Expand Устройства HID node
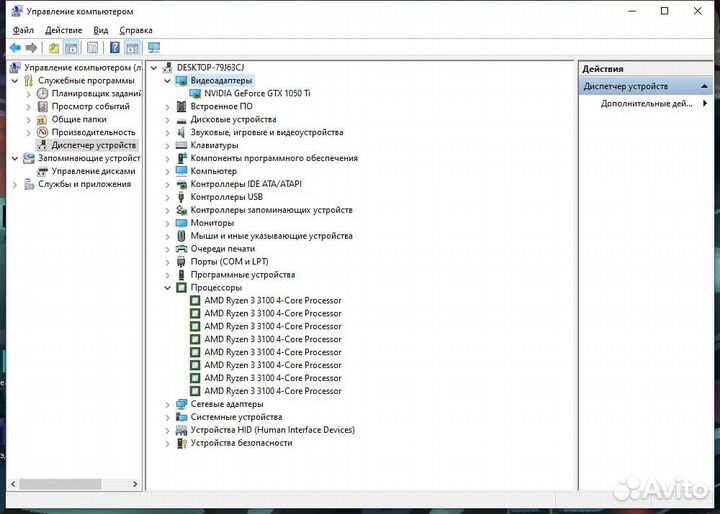 tap(168, 430)
